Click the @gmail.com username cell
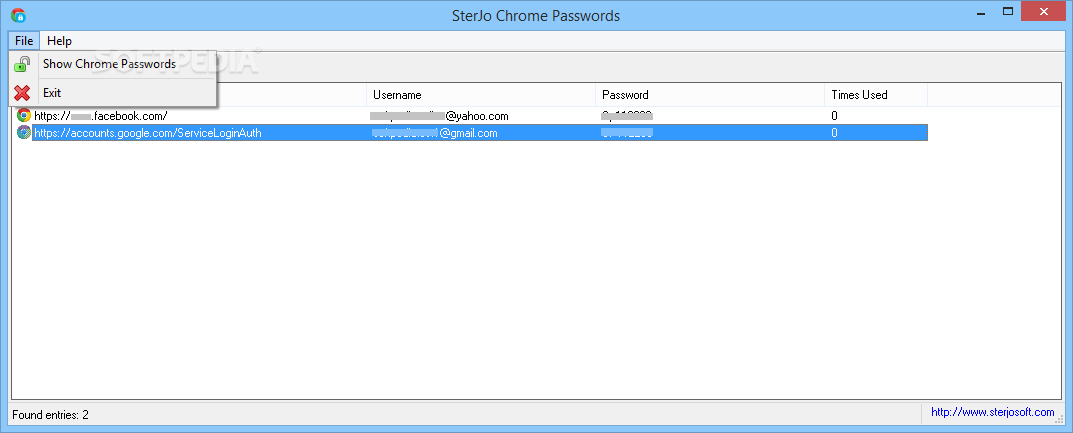The width and height of the screenshot is (1073, 433). click(x=435, y=133)
